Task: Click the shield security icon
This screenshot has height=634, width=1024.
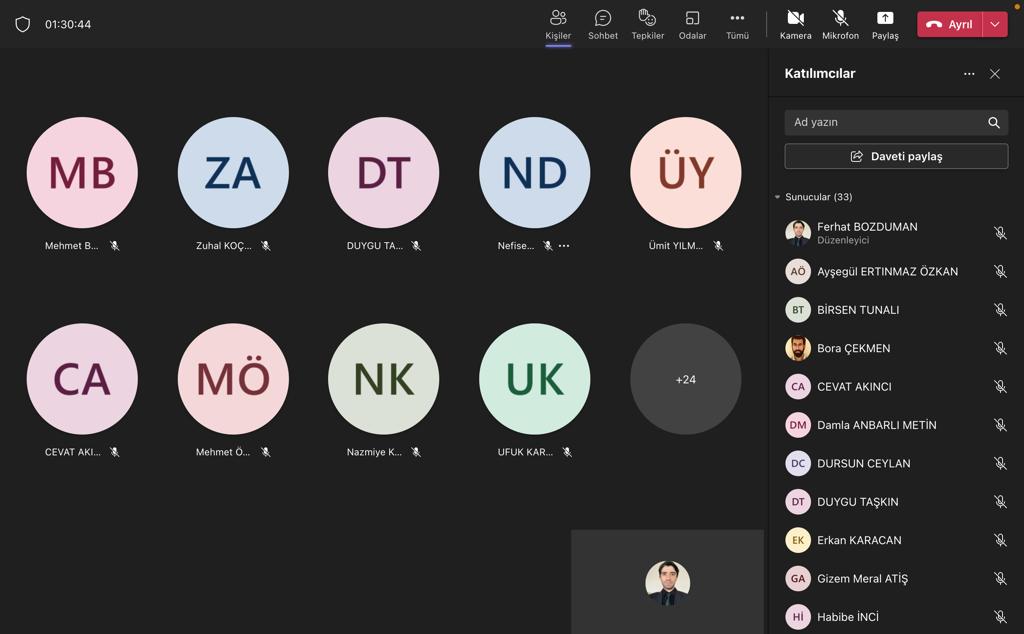Action: click(23, 24)
